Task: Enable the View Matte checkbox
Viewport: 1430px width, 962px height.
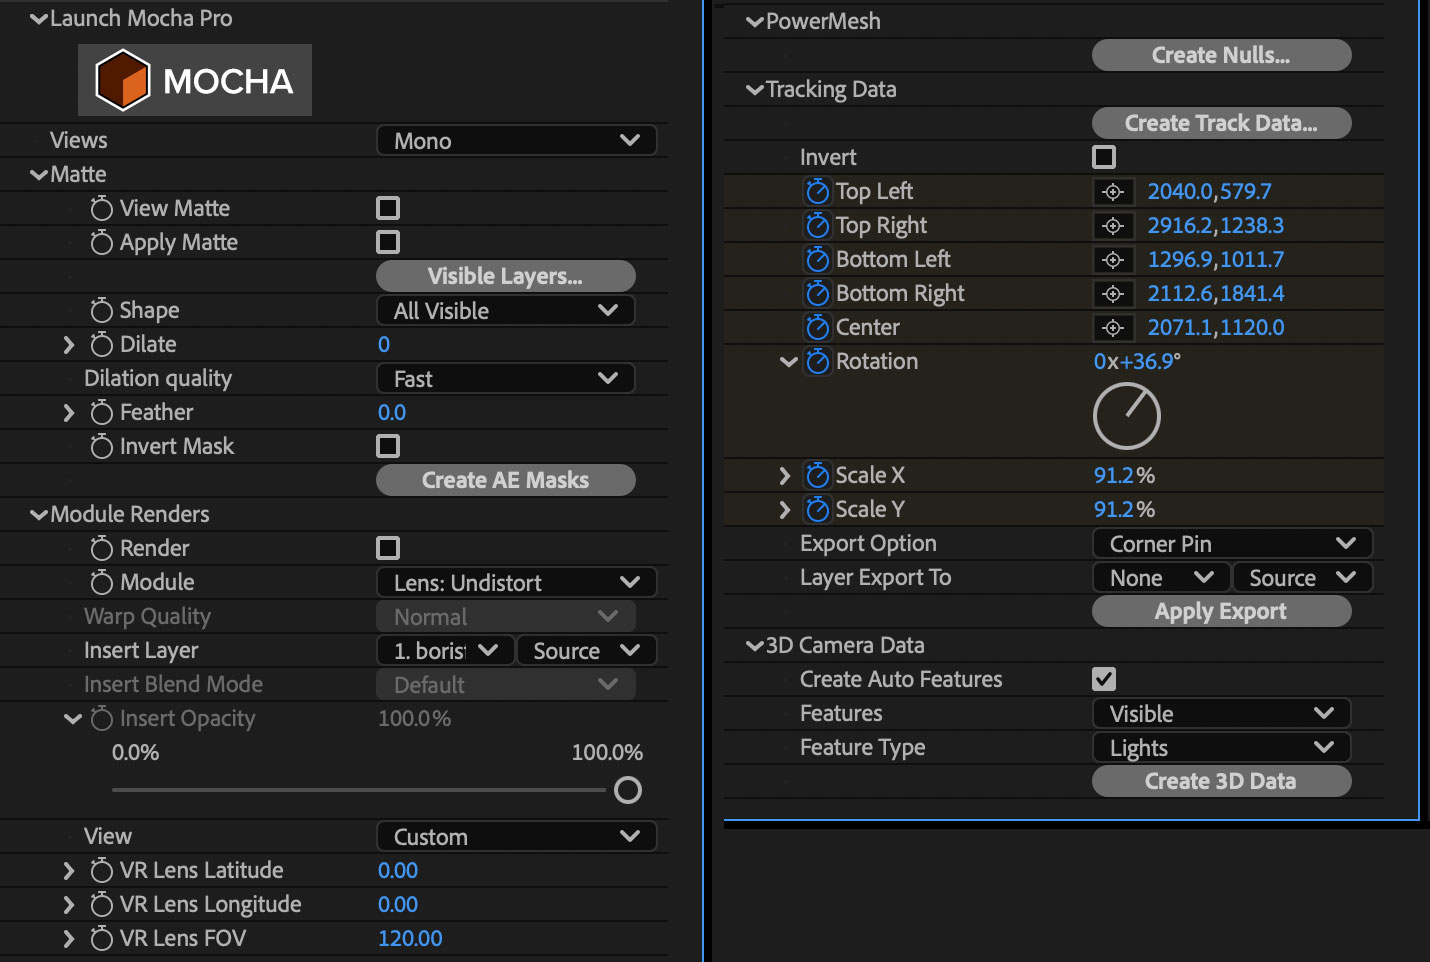Action: [388, 208]
